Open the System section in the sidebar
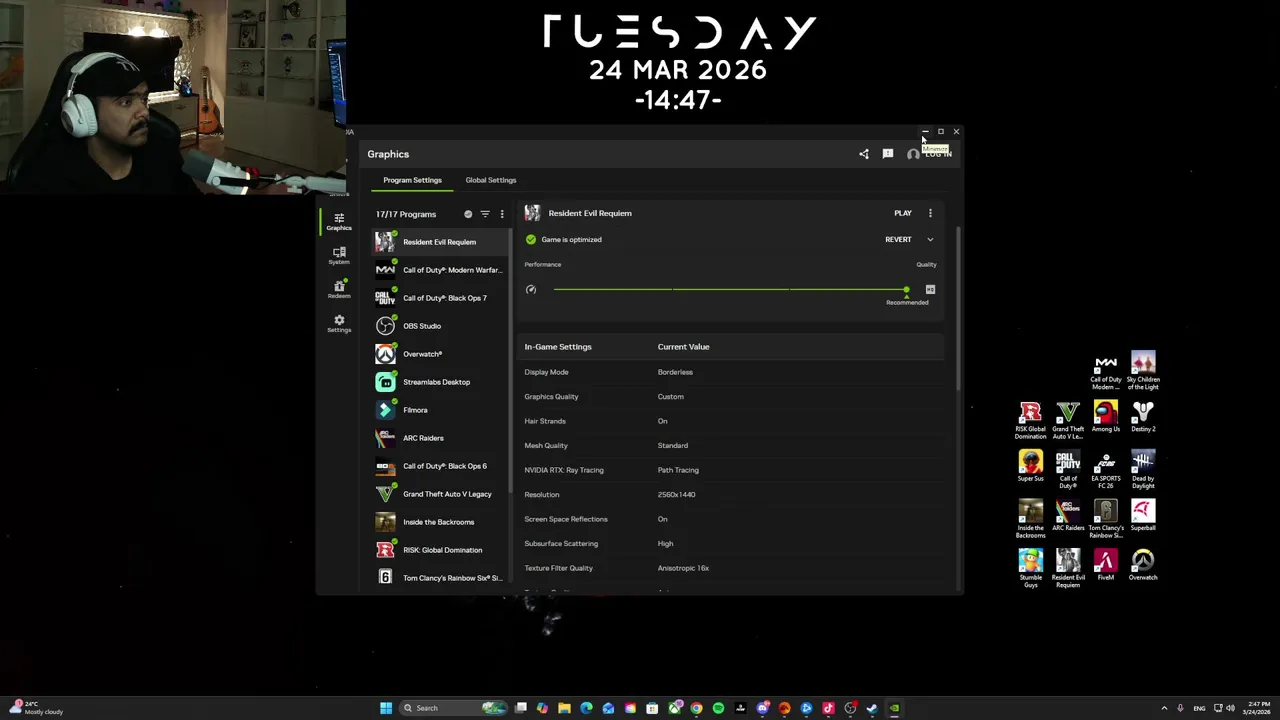Viewport: 1280px width, 720px height. click(339, 255)
